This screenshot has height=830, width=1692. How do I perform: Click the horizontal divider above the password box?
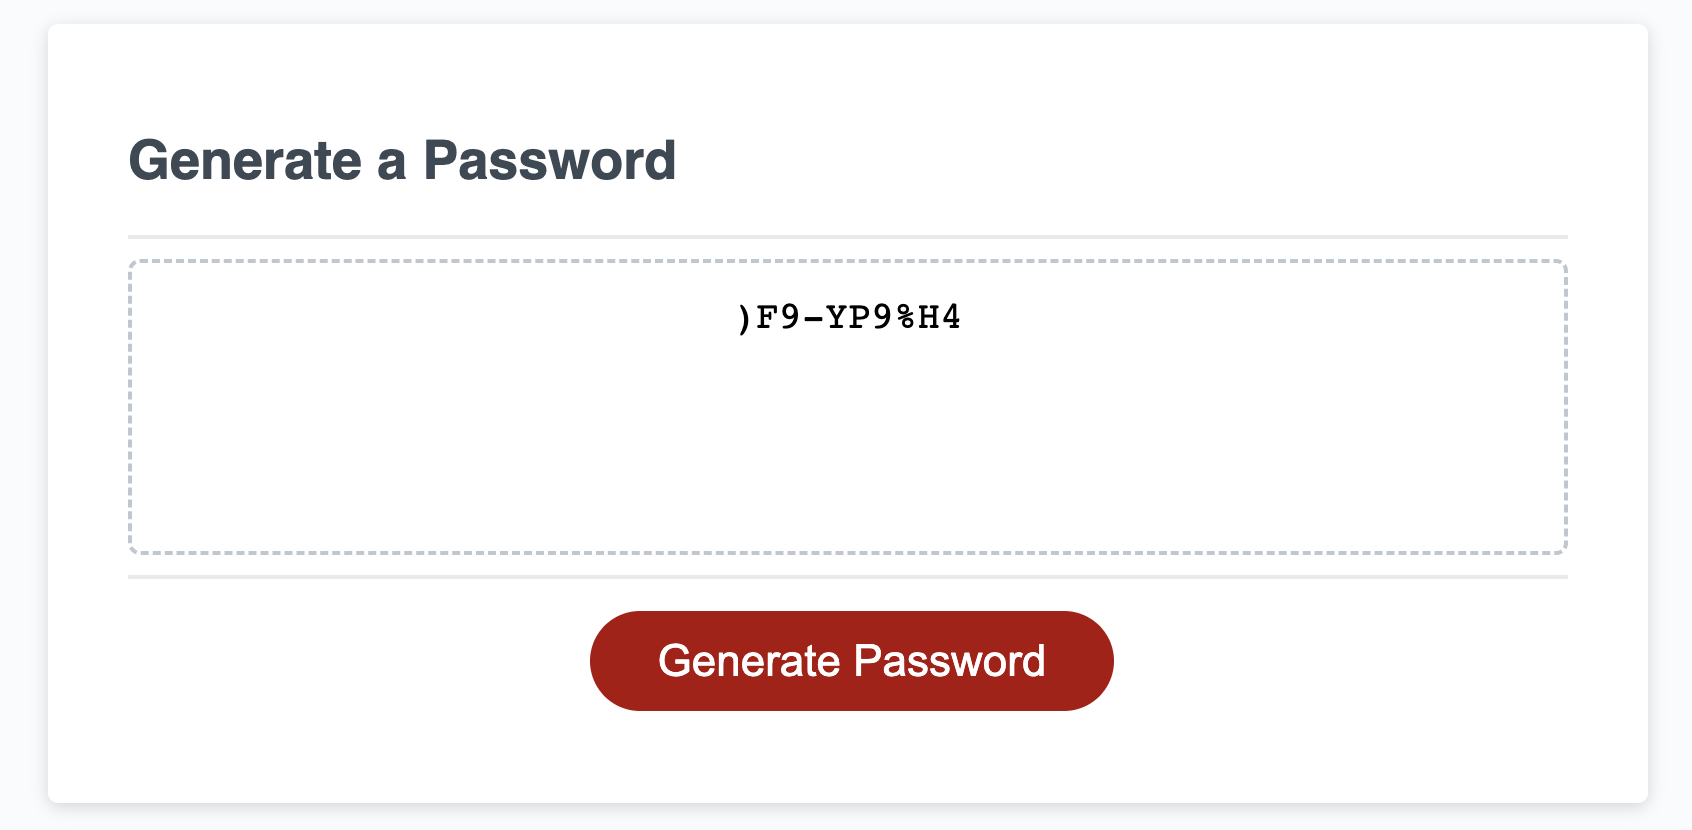tap(848, 232)
